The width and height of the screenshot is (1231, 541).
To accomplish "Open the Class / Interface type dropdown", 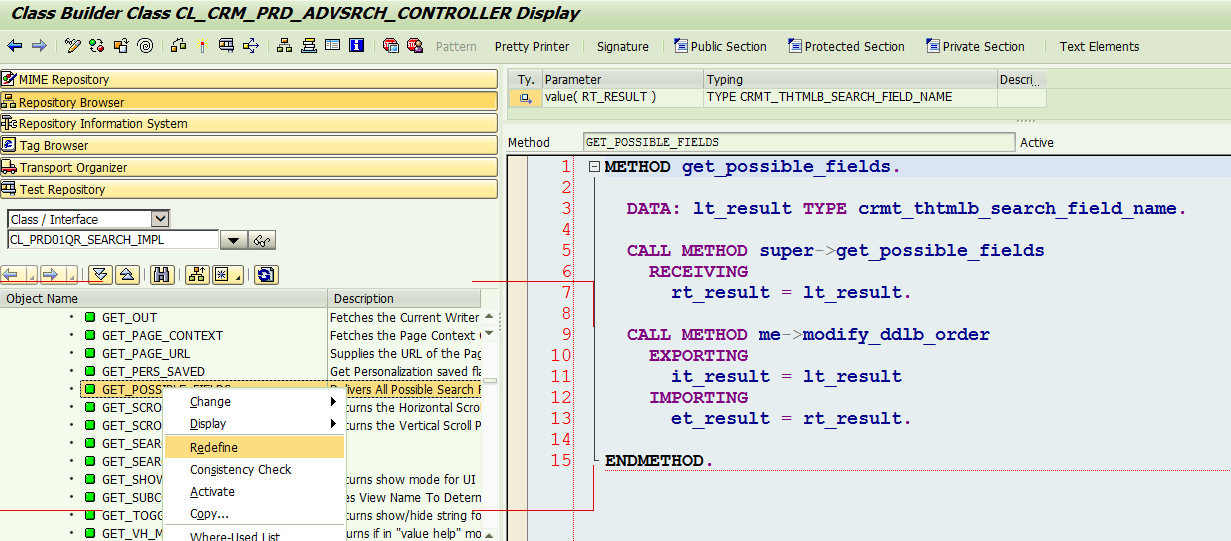I will [160, 219].
